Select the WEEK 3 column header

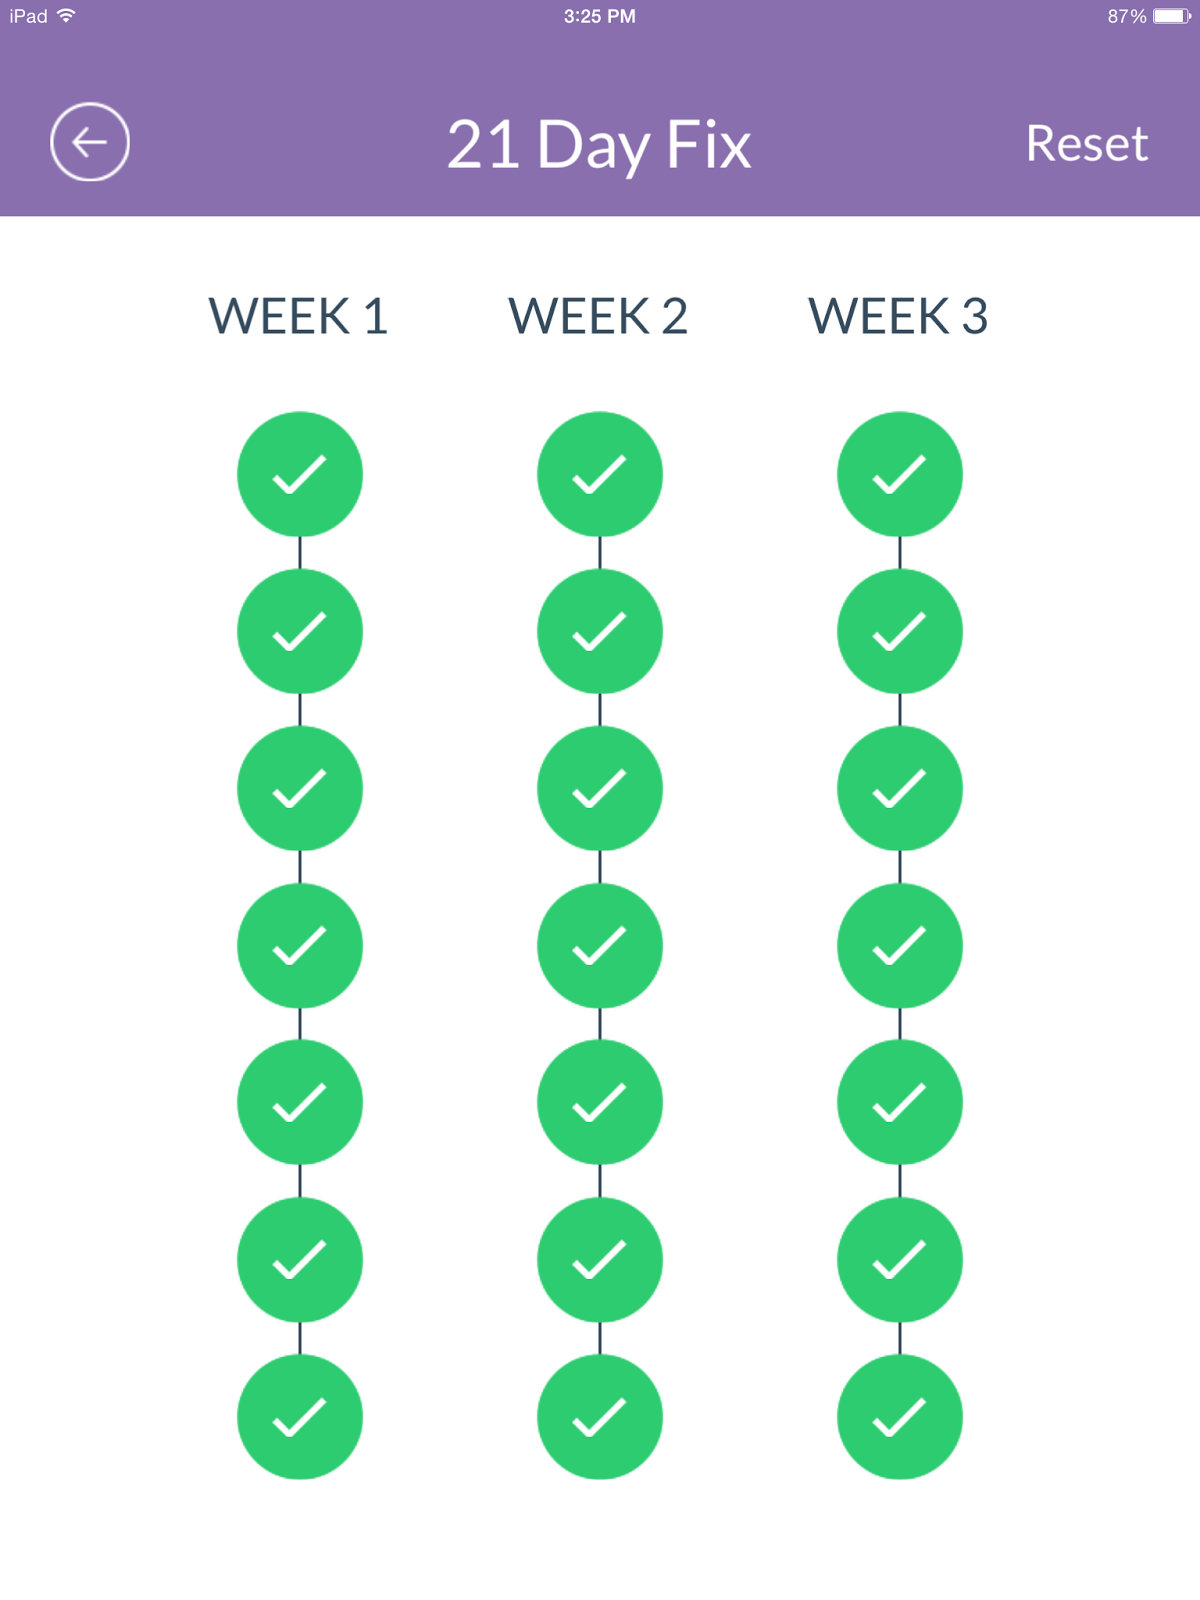898,316
